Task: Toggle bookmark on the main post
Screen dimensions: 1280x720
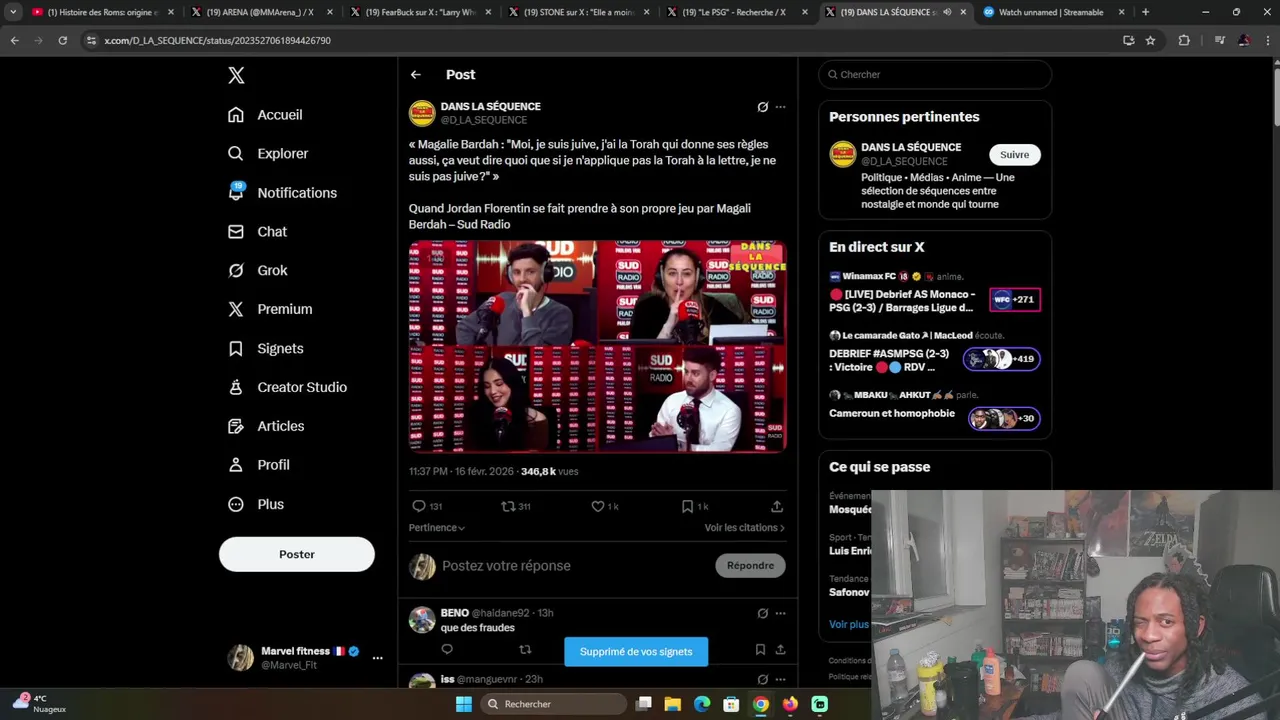Action: point(687,506)
